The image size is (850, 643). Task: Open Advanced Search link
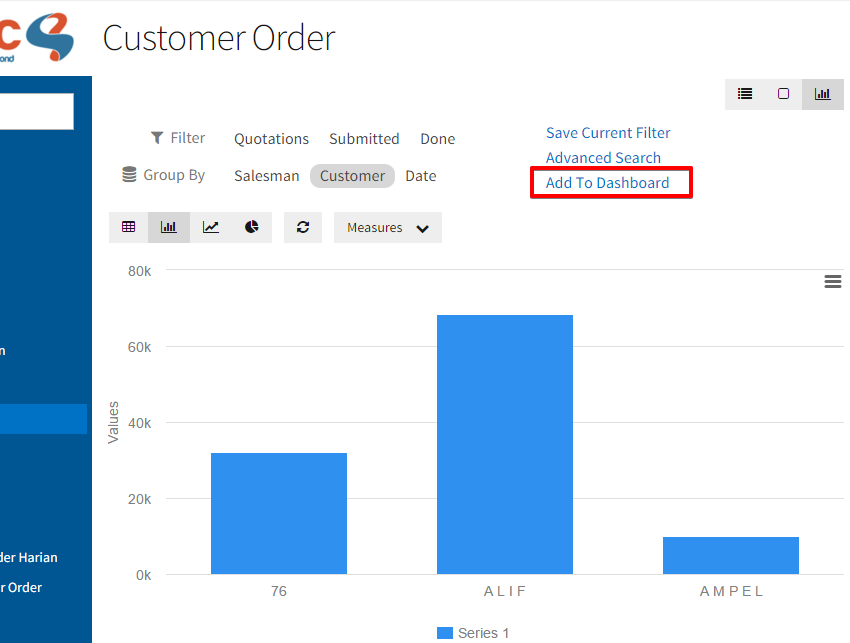tap(603, 158)
